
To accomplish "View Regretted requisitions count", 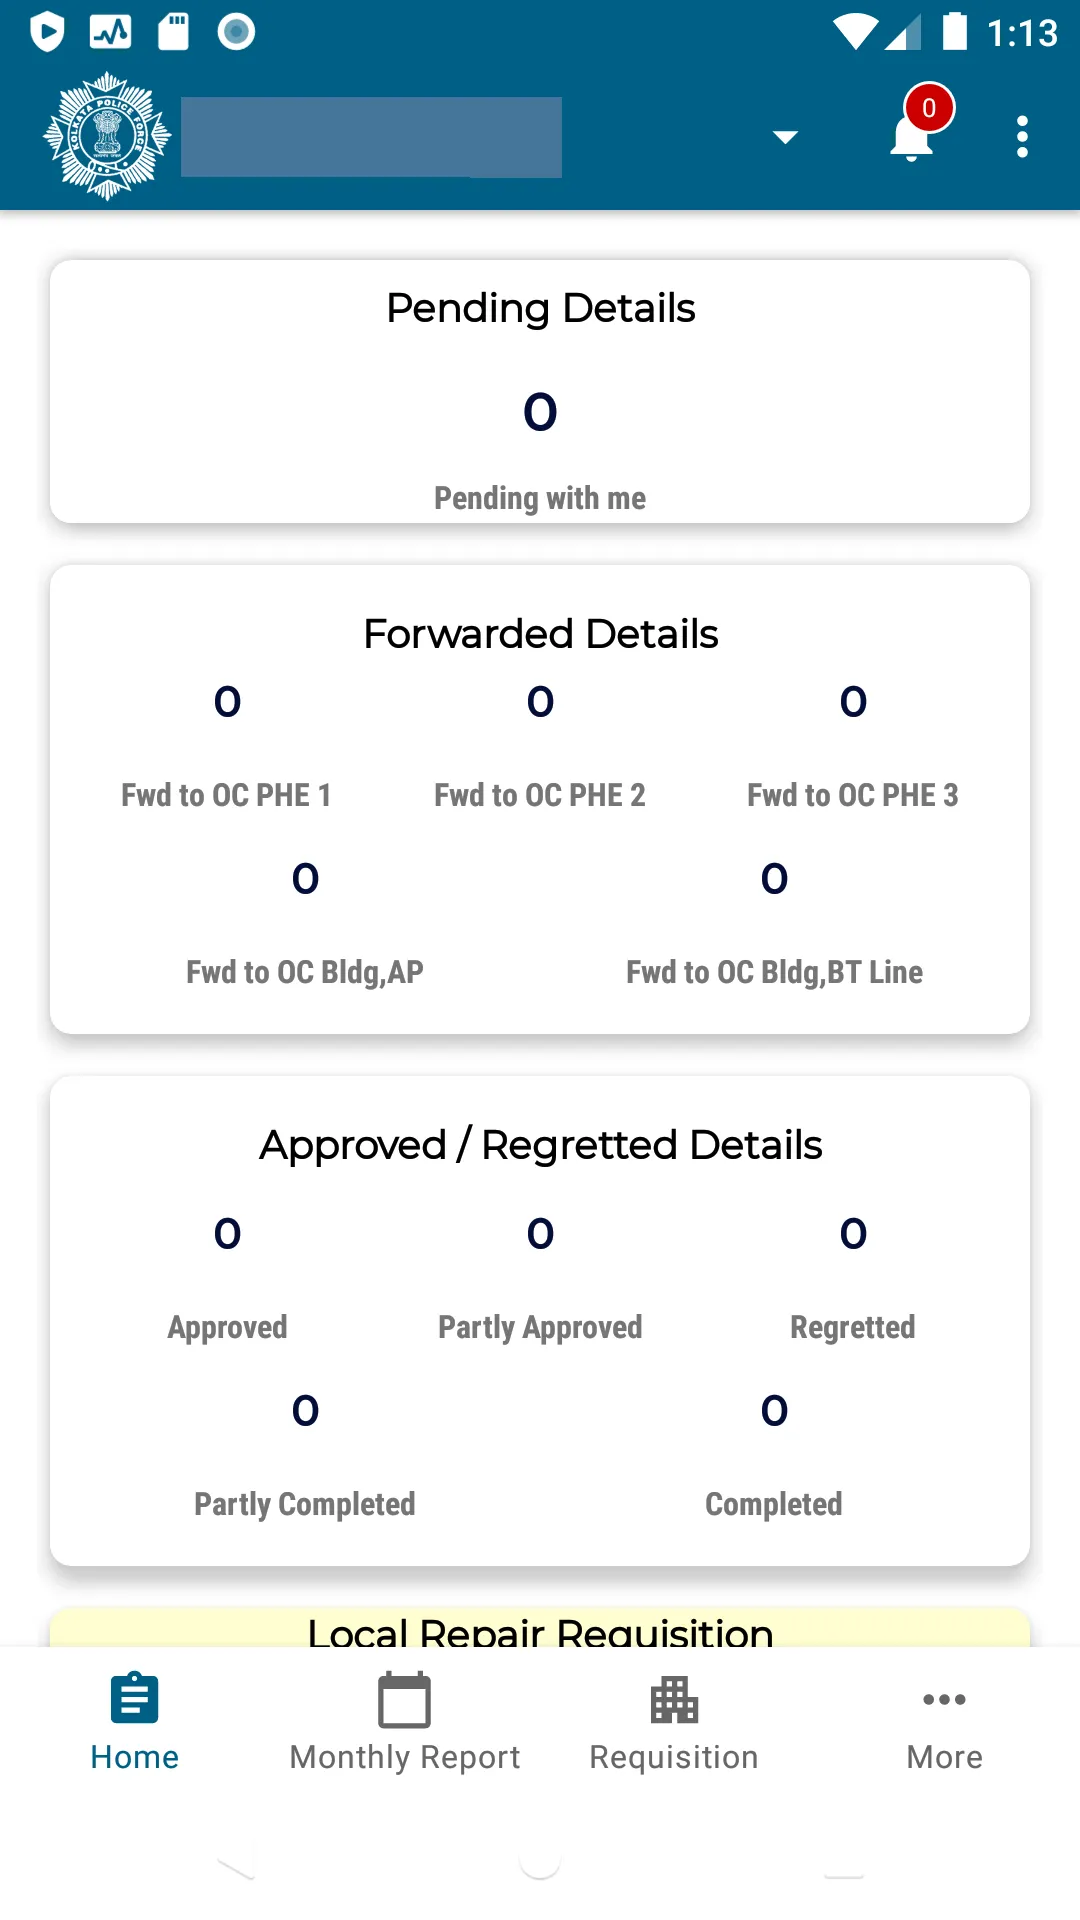I will (x=853, y=1279).
